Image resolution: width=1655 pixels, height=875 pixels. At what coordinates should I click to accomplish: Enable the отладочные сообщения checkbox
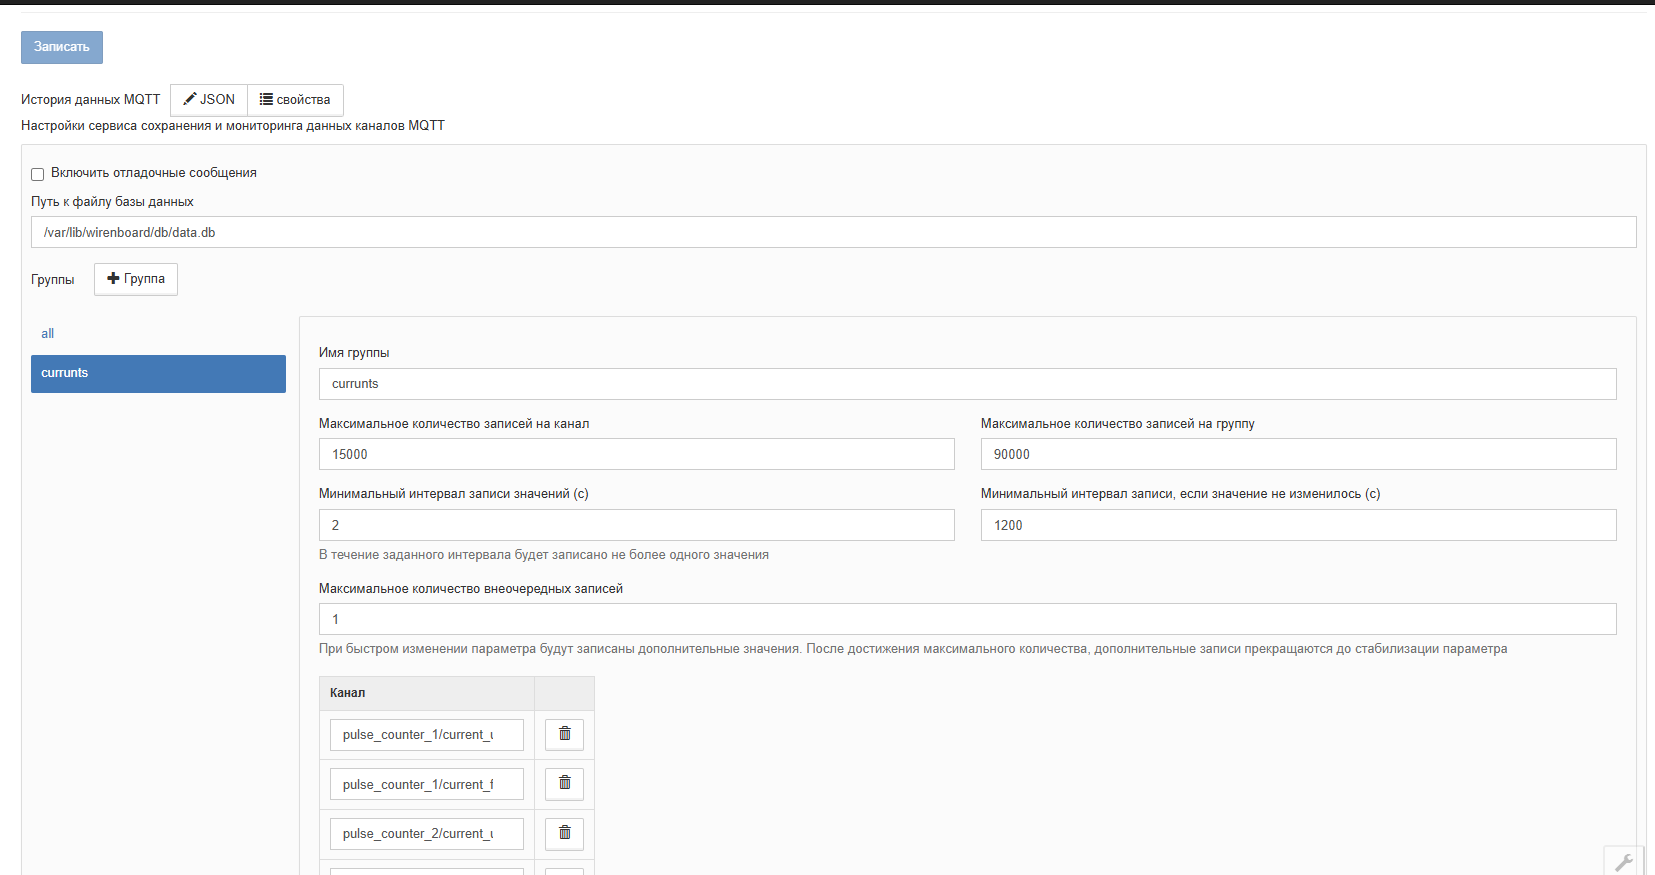click(38, 174)
